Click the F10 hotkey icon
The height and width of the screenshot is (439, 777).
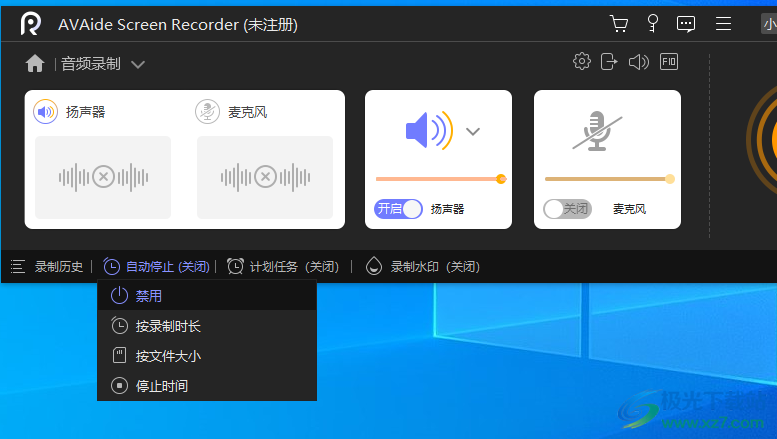[669, 62]
